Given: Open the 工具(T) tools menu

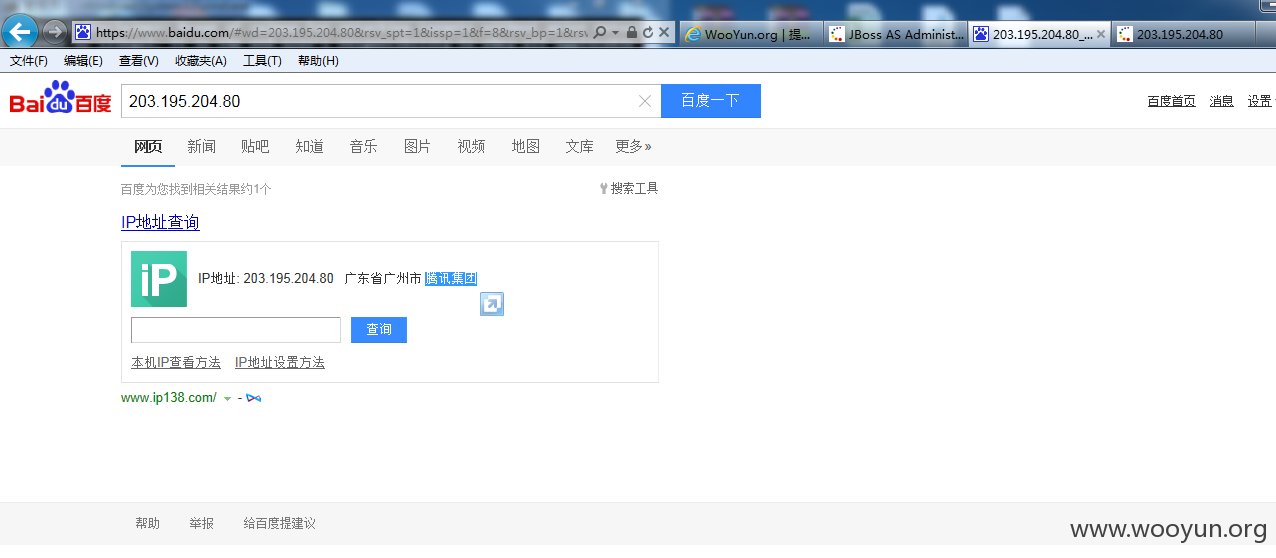Looking at the screenshot, I should [262, 61].
